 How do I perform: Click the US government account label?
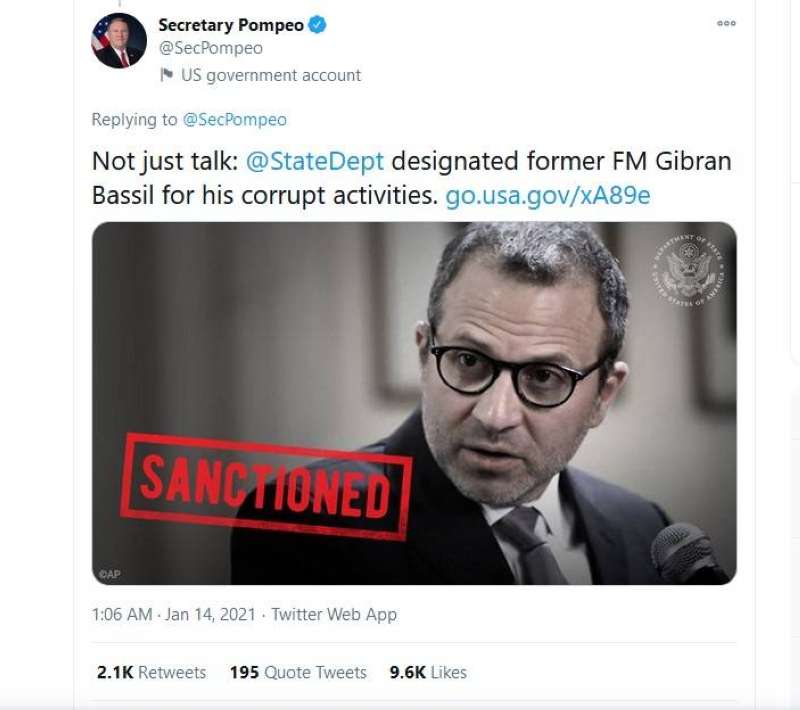coord(270,75)
